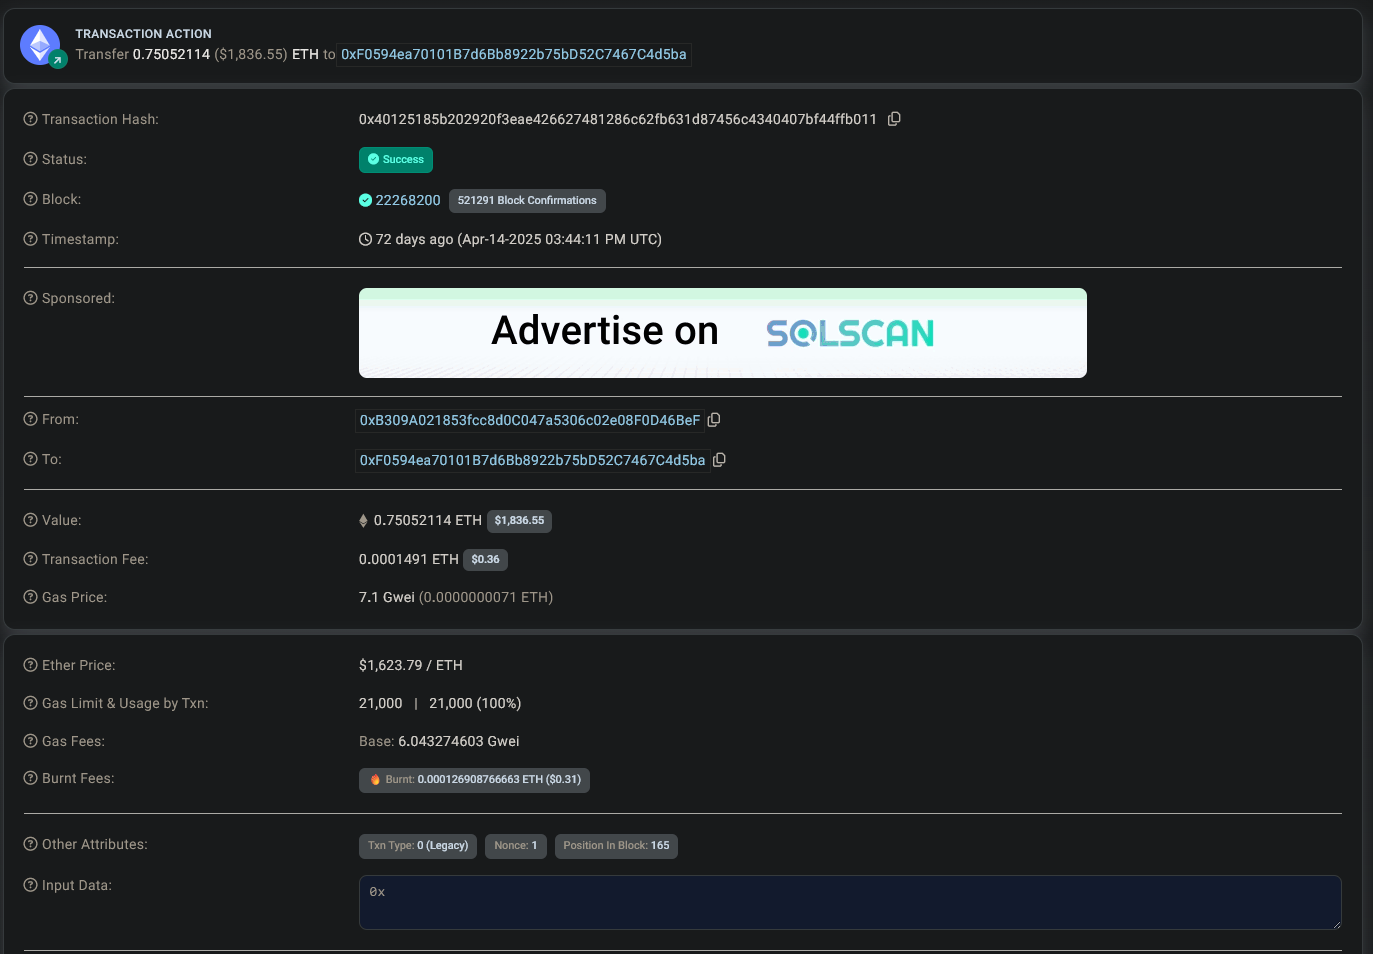Copy the transaction hash
Screen dimensions: 1373x954
894,119
